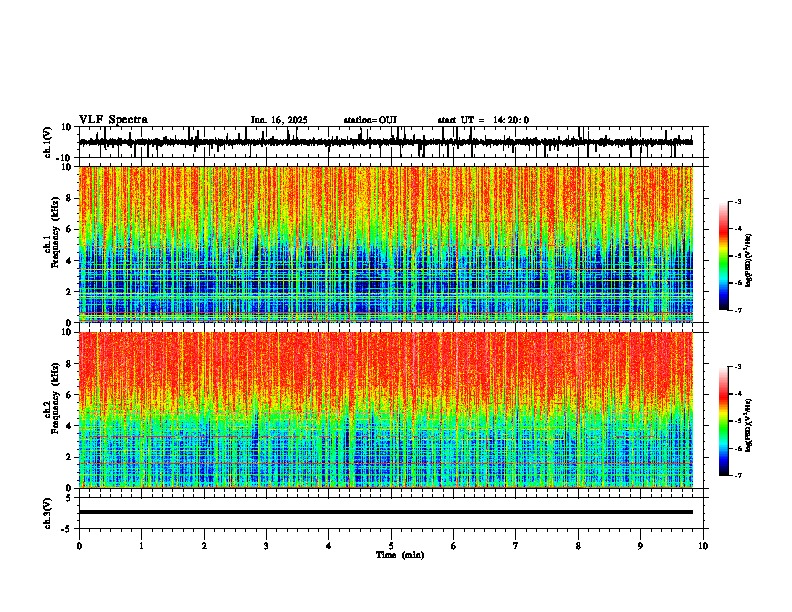Click the "3" tick on the Time axis
Image resolution: width=792 pixels, height=612 pixels.
point(266,546)
